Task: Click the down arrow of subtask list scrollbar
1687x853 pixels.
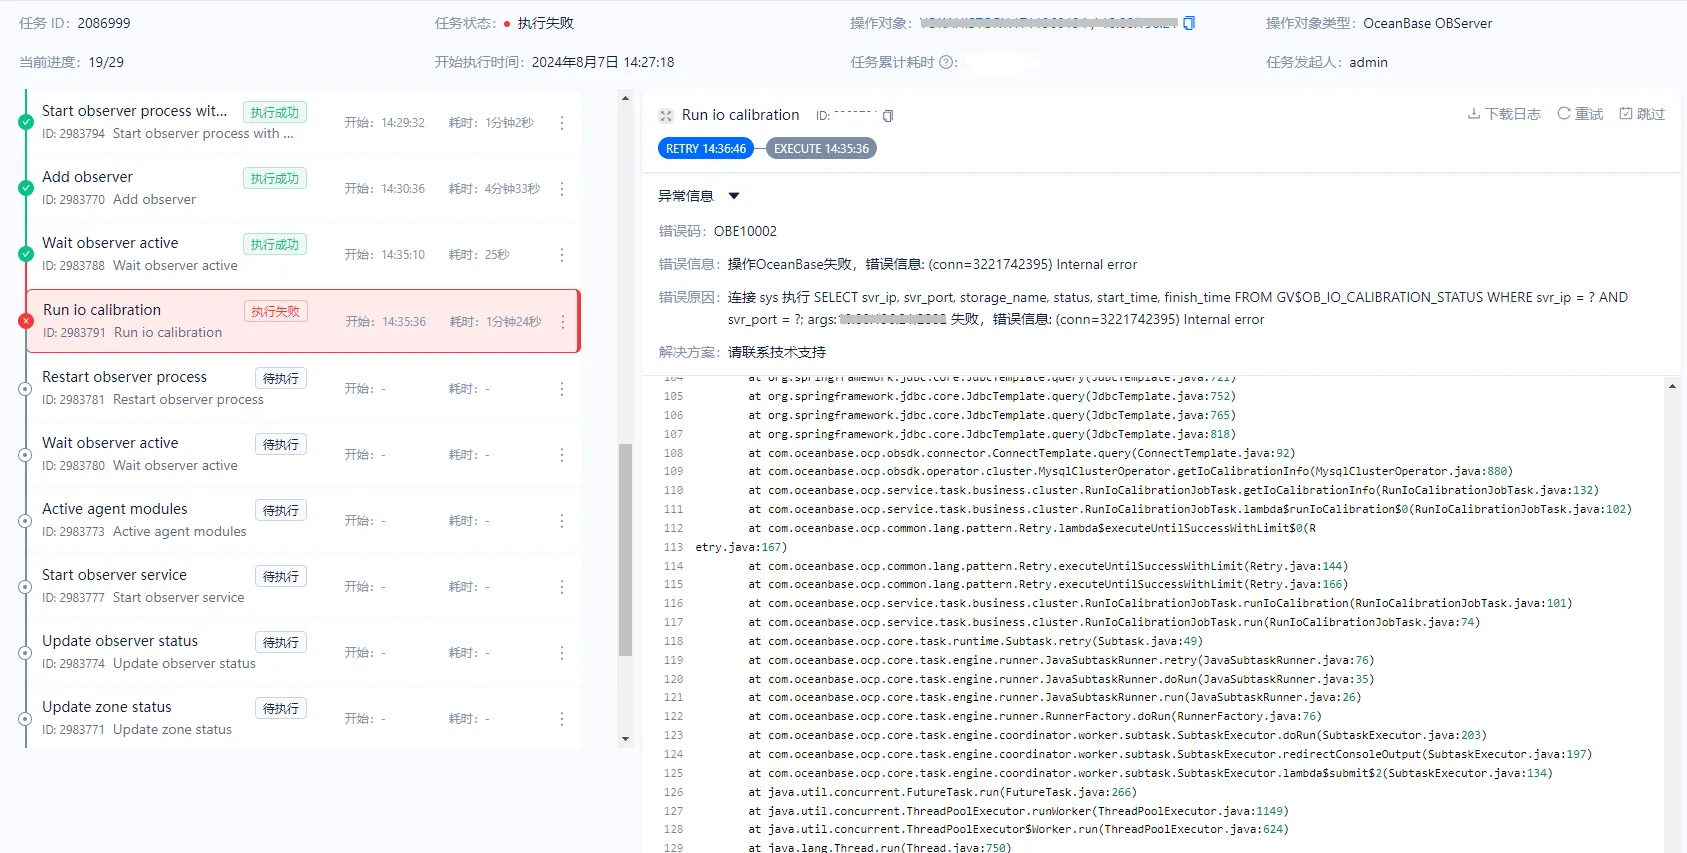Action: (x=626, y=739)
